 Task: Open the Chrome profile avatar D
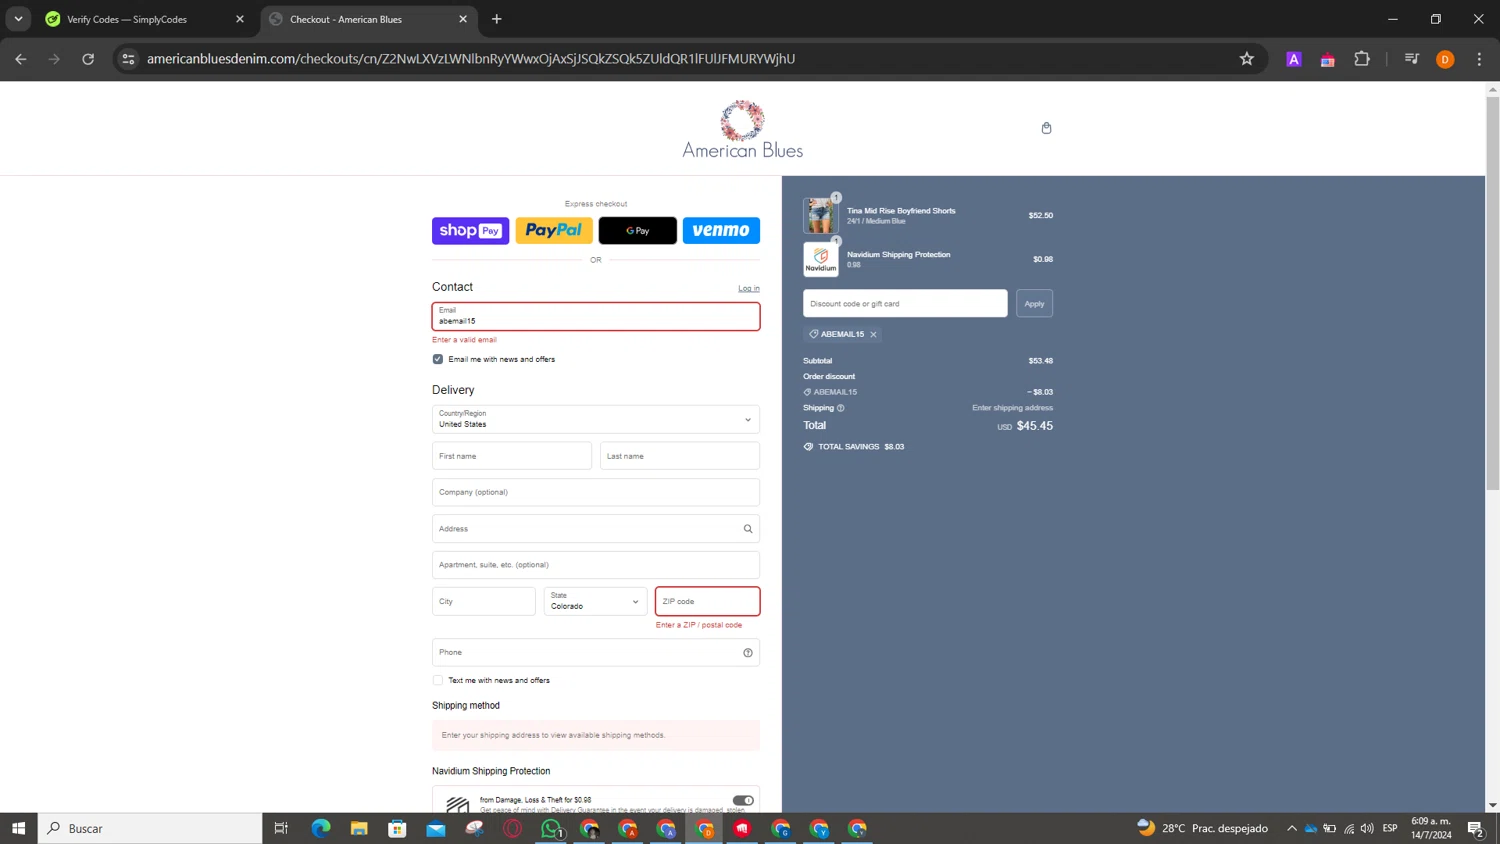point(1445,59)
